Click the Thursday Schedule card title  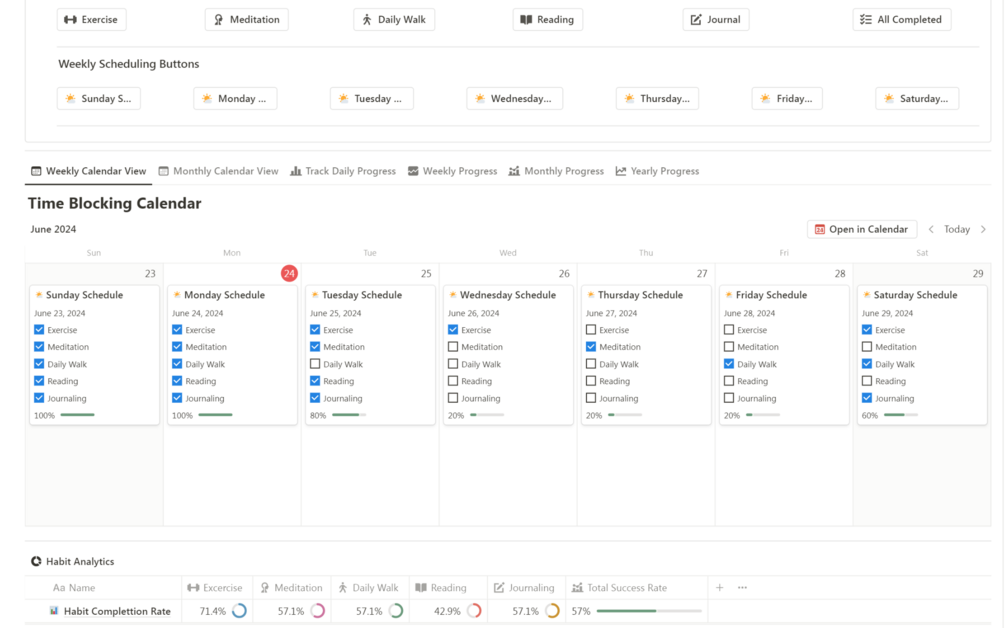pos(640,295)
